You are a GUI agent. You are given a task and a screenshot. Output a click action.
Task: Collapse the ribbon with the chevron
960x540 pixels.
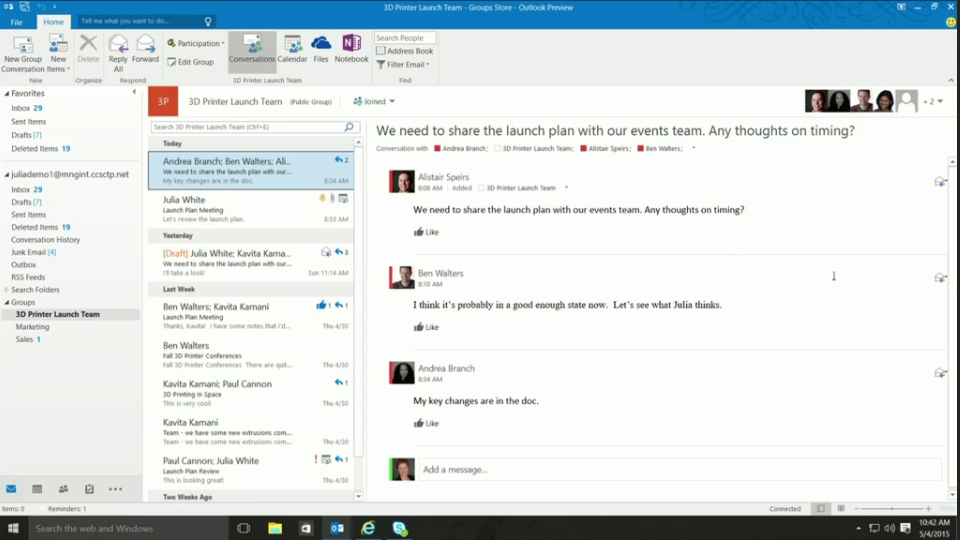[x=951, y=80]
